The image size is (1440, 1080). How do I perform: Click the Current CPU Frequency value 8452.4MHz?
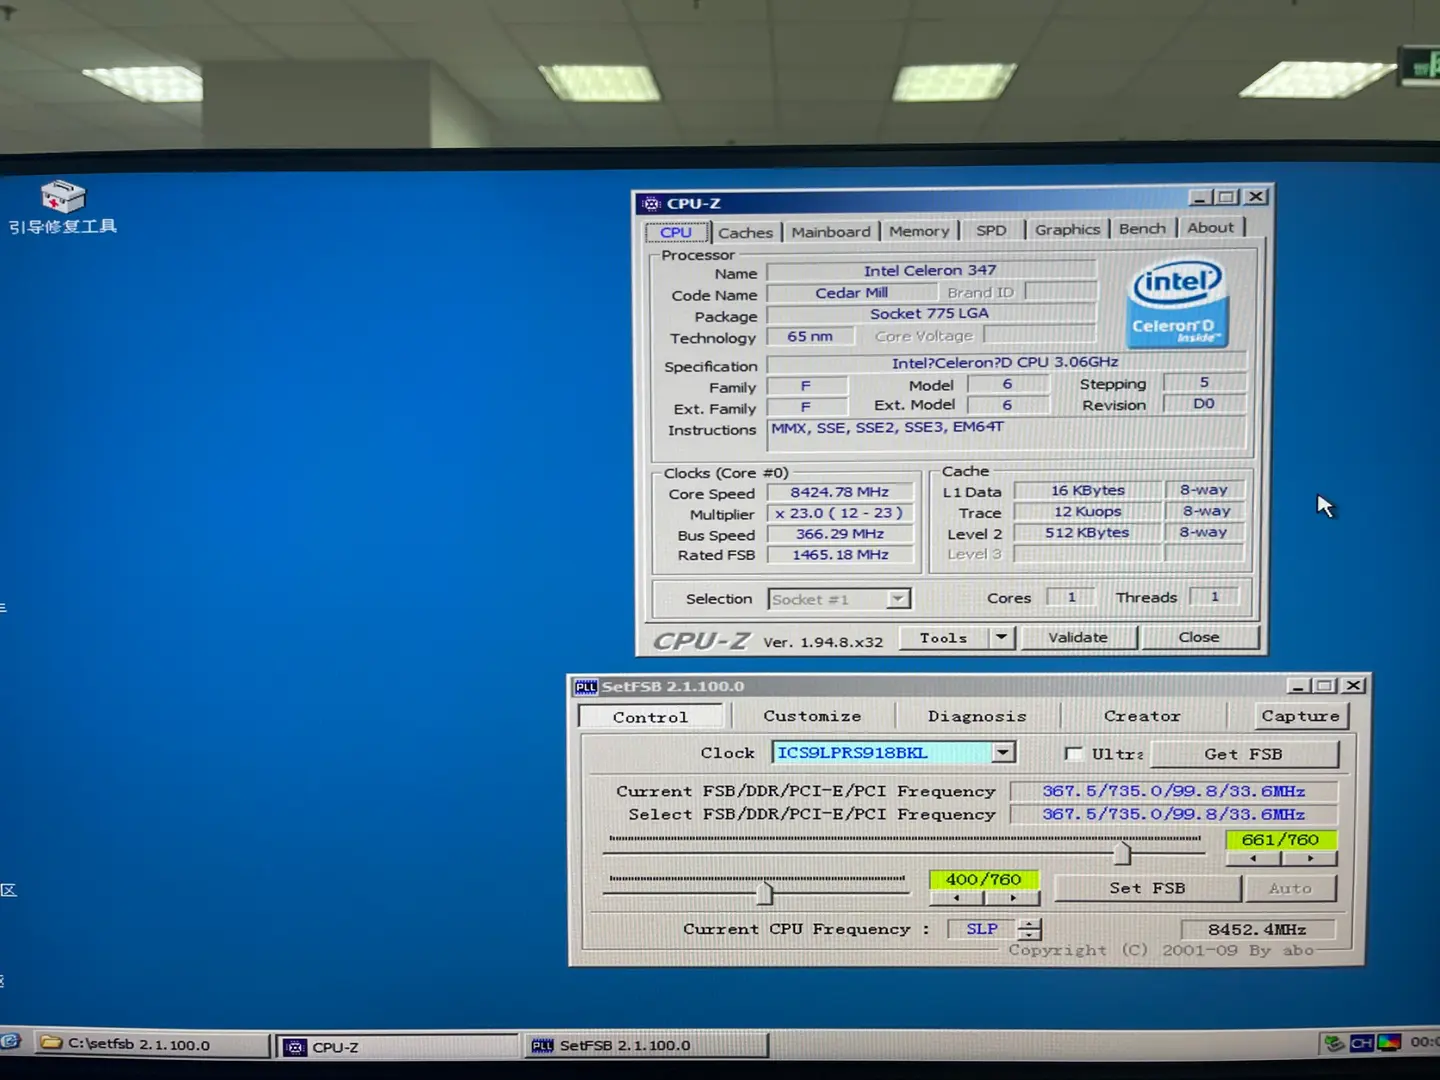click(x=1257, y=929)
